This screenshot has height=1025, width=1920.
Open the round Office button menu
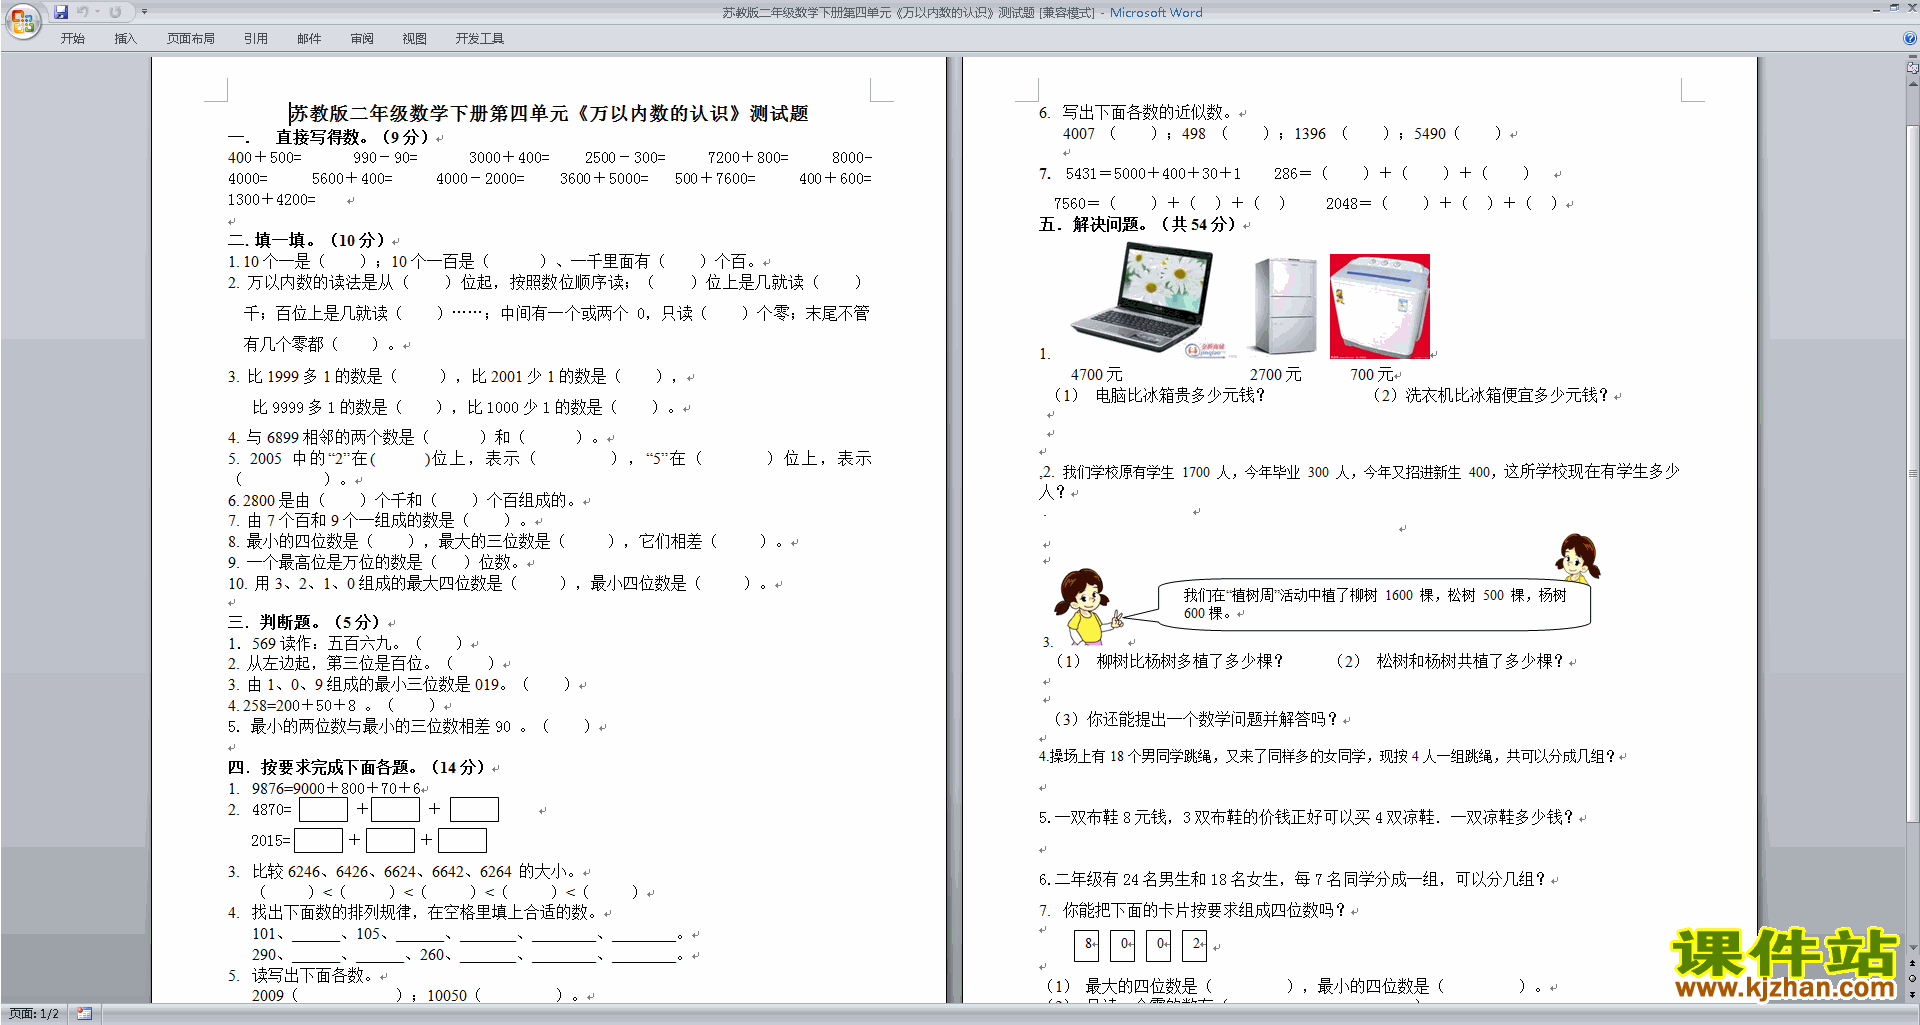22,20
